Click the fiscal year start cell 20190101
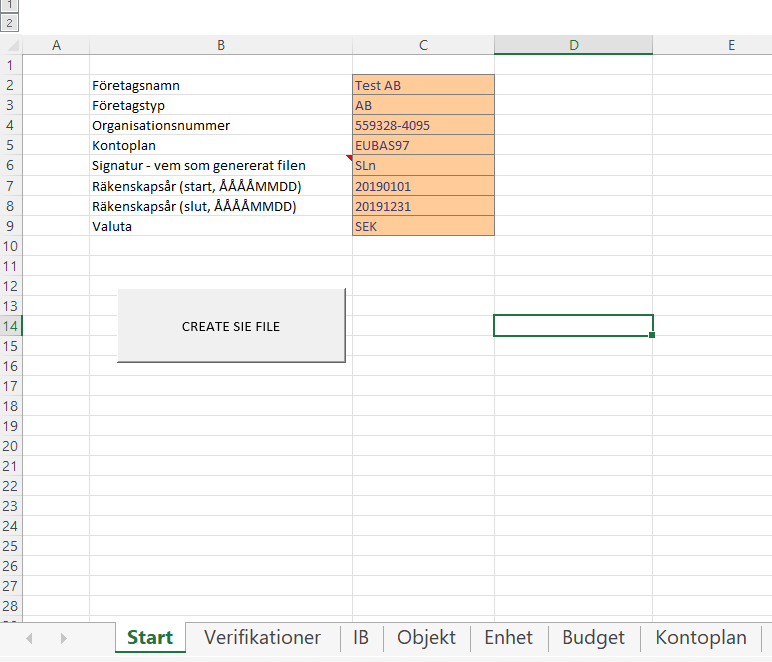 (x=423, y=186)
